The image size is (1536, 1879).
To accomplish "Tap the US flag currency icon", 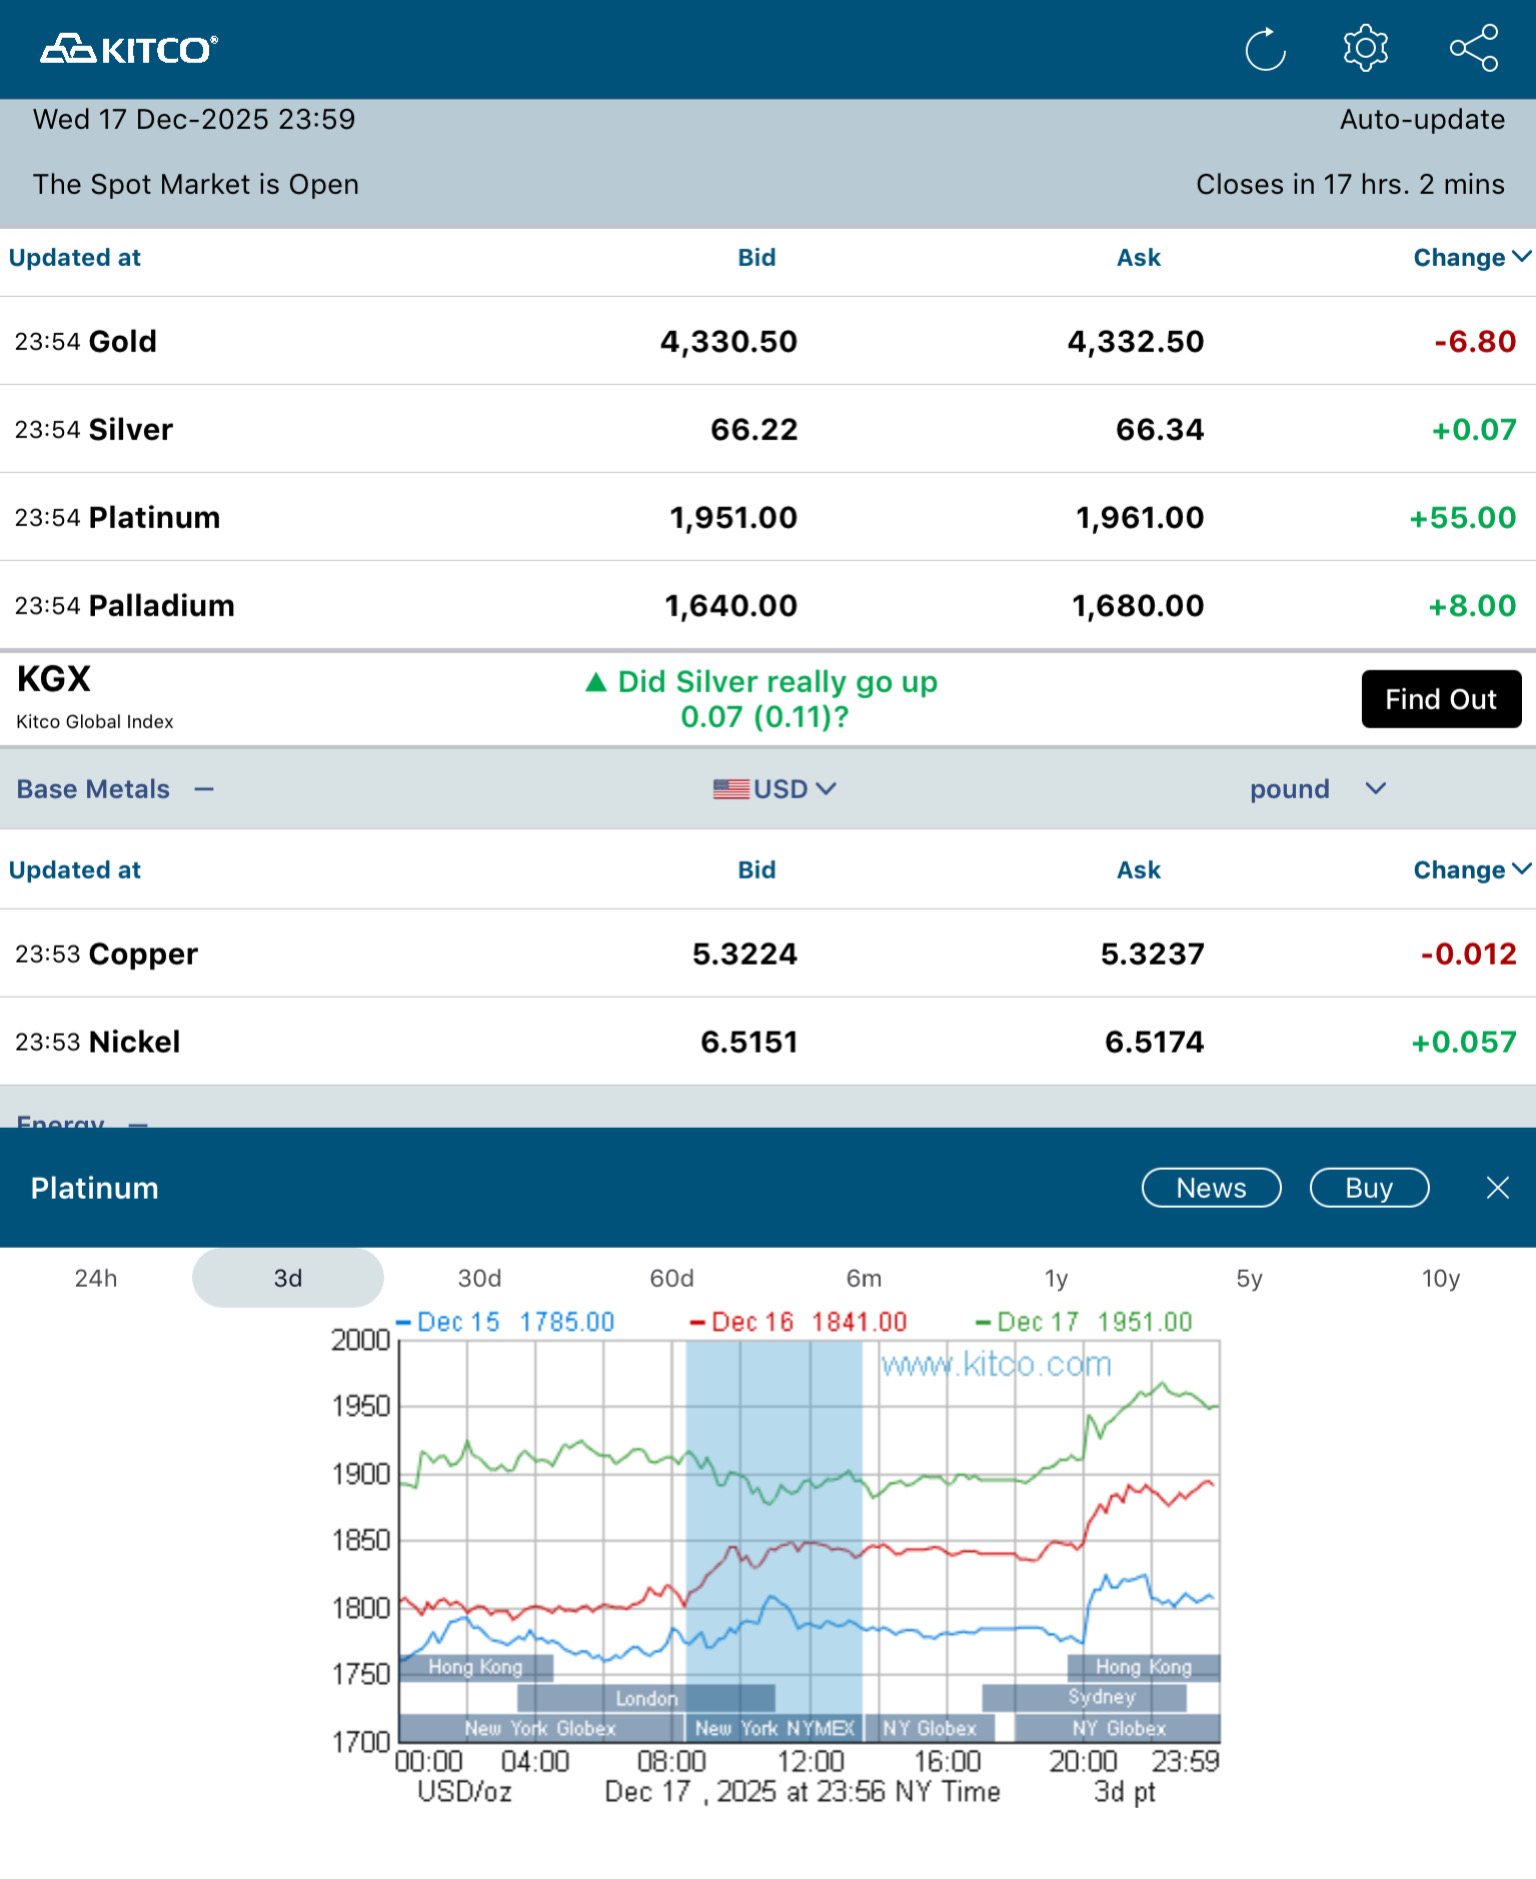I will click(731, 789).
